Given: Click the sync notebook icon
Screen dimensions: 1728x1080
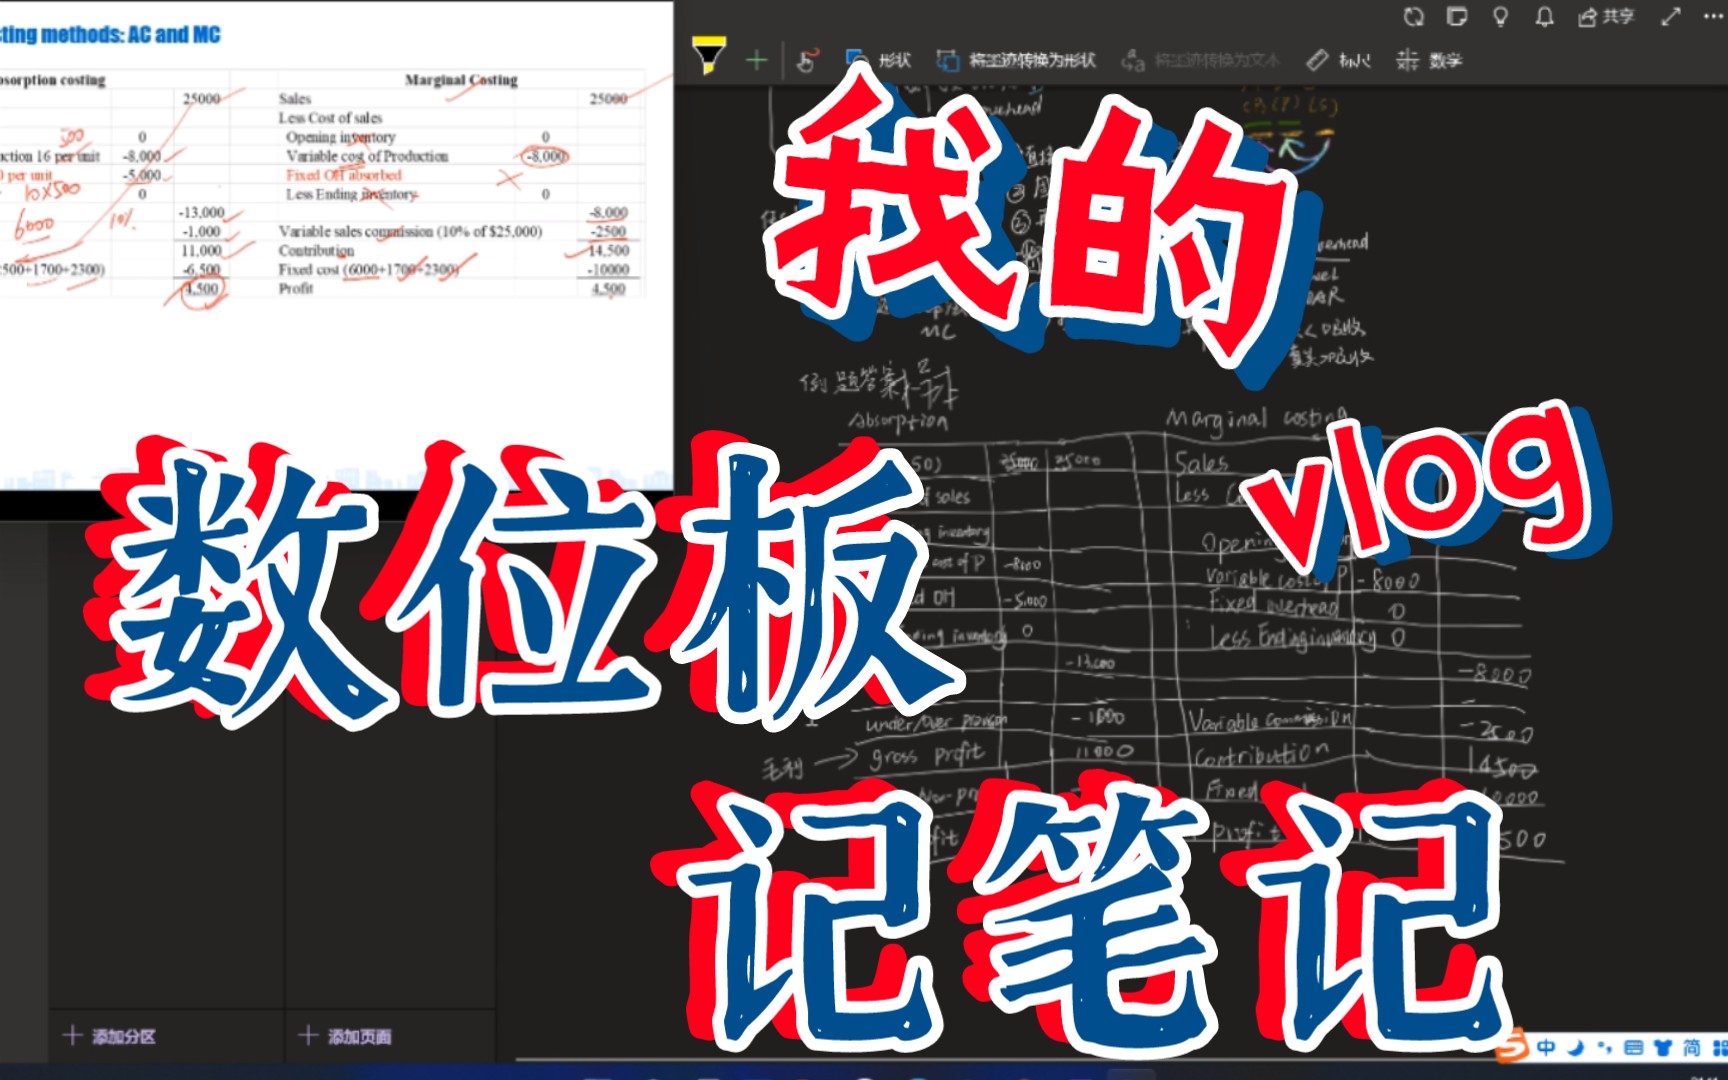Looking at the screenshot, I should [x=1416, y=17].
